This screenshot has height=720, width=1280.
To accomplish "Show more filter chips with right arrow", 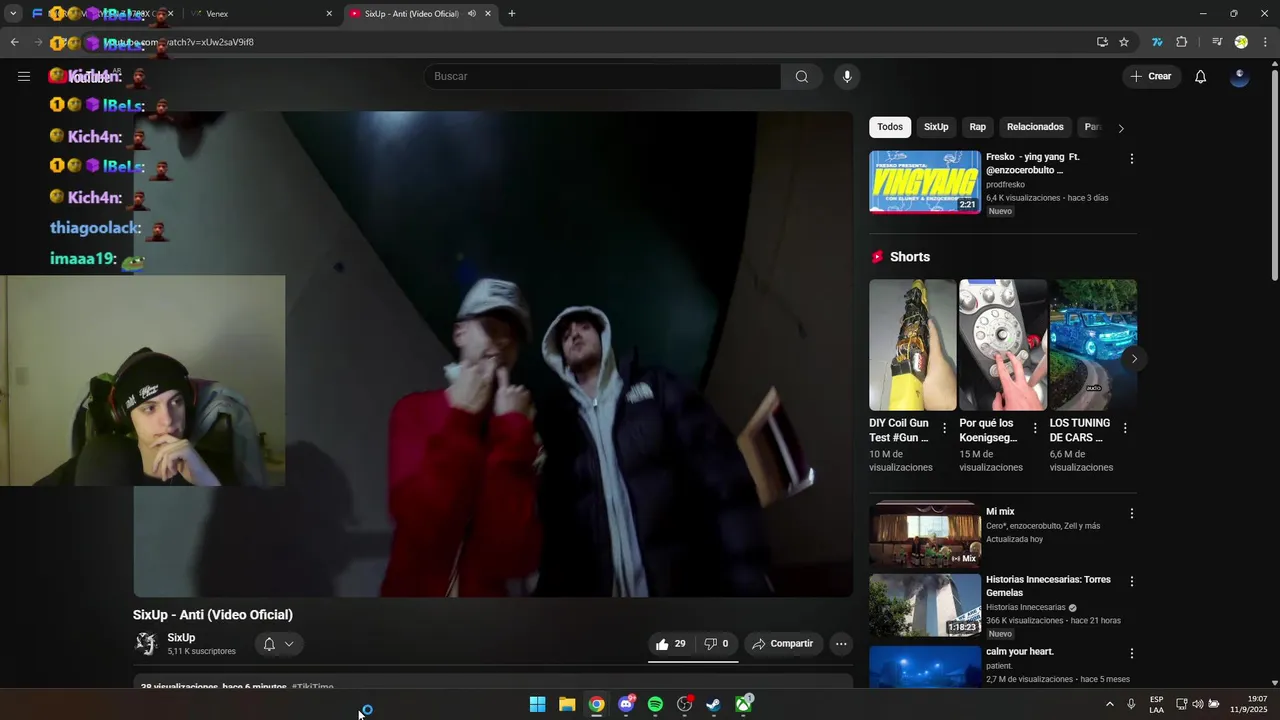I will click(1121, 128).
